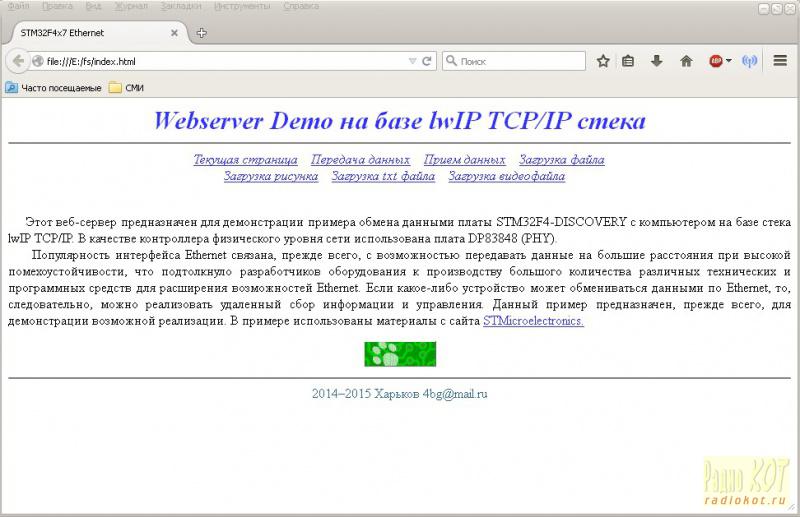This screenshot has width=800, height=517.
Task: Click the STMicroelectronics link
Action: (x=533, y=322)
